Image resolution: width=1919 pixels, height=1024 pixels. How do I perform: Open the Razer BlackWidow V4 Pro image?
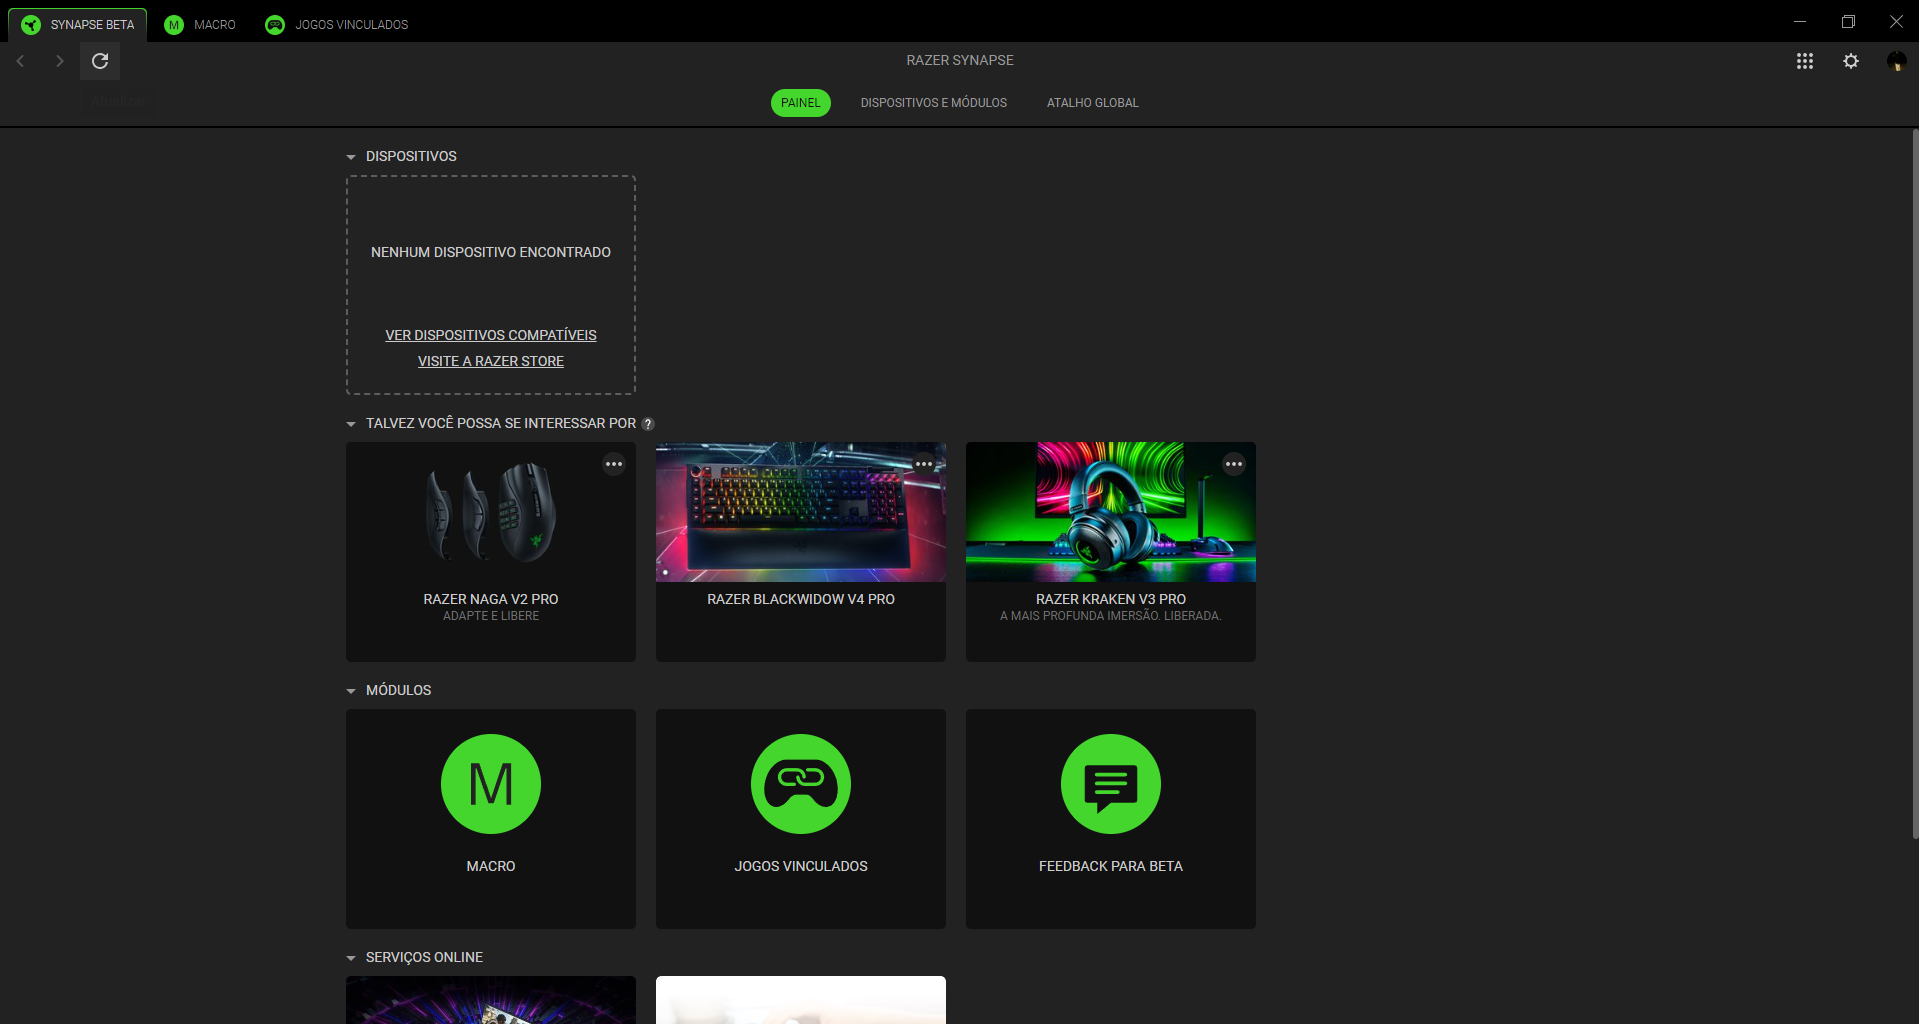point(801,512)
